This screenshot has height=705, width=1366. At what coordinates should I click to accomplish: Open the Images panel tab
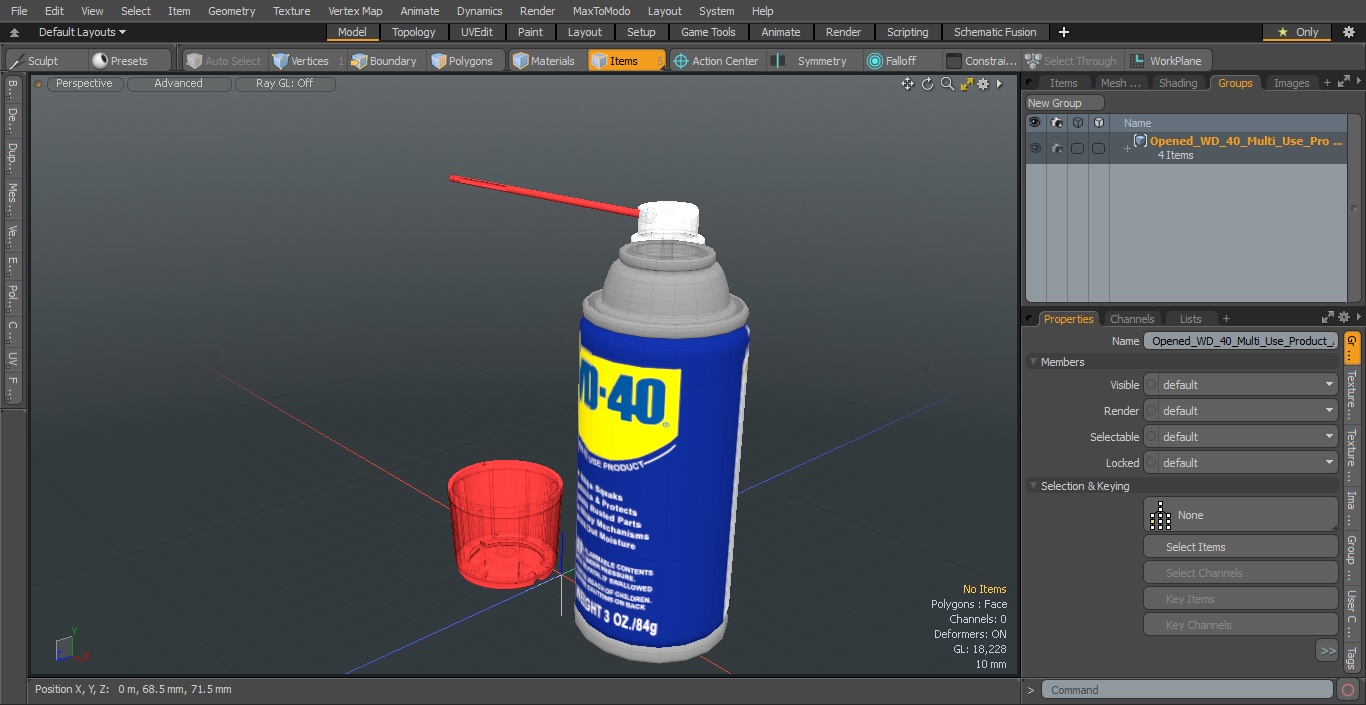tap(1291, 83)
